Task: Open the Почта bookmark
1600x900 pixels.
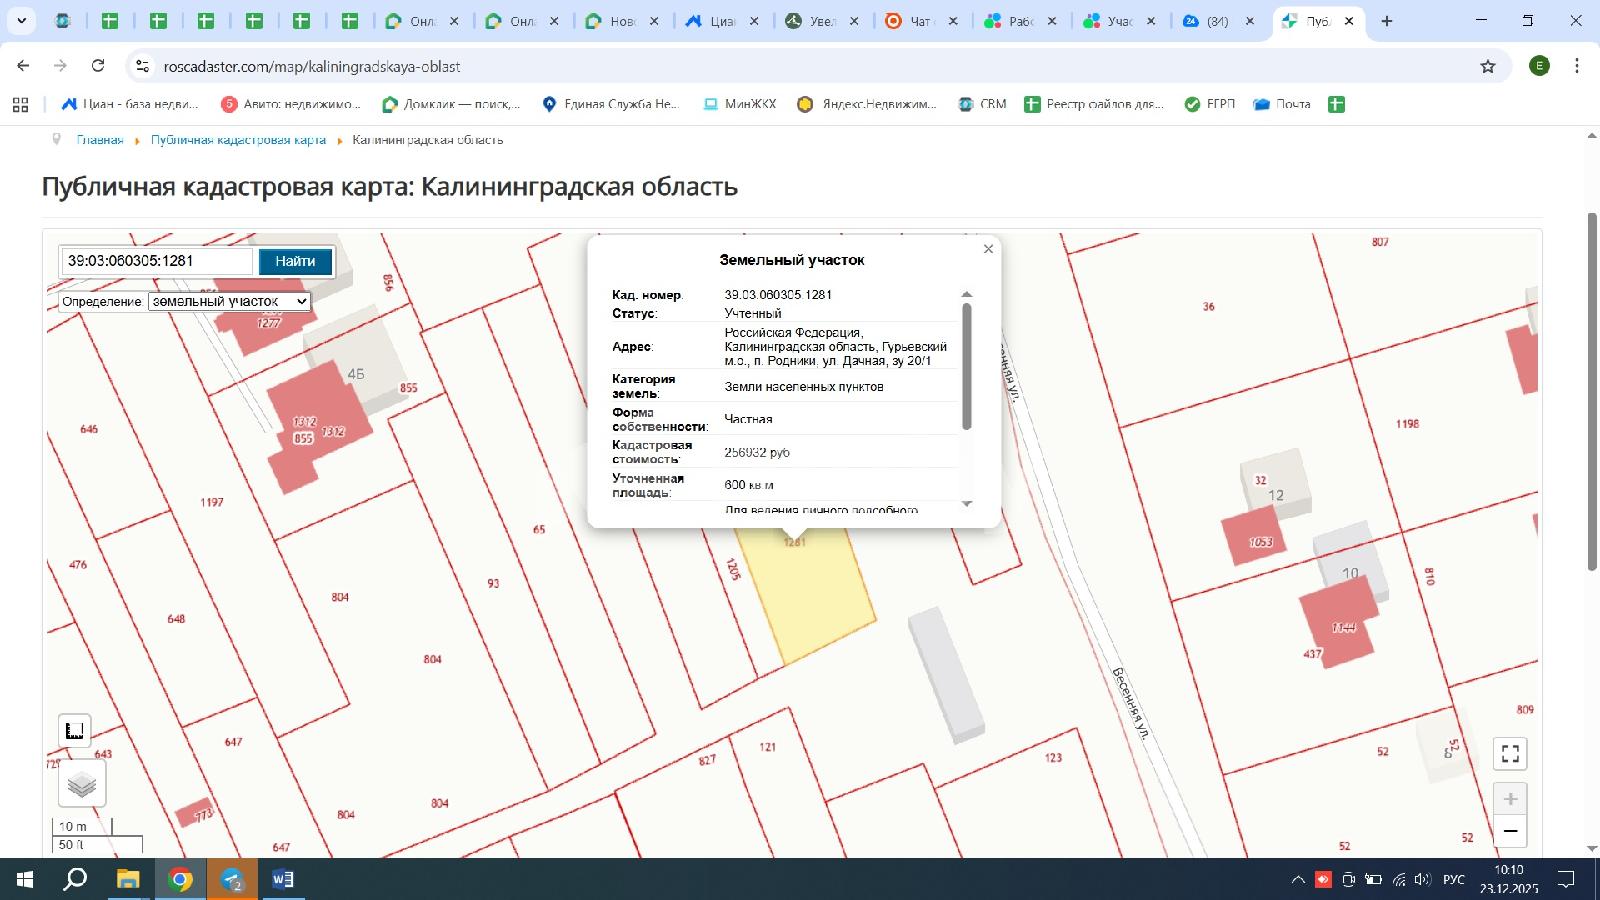Action: pos(1283,104)
